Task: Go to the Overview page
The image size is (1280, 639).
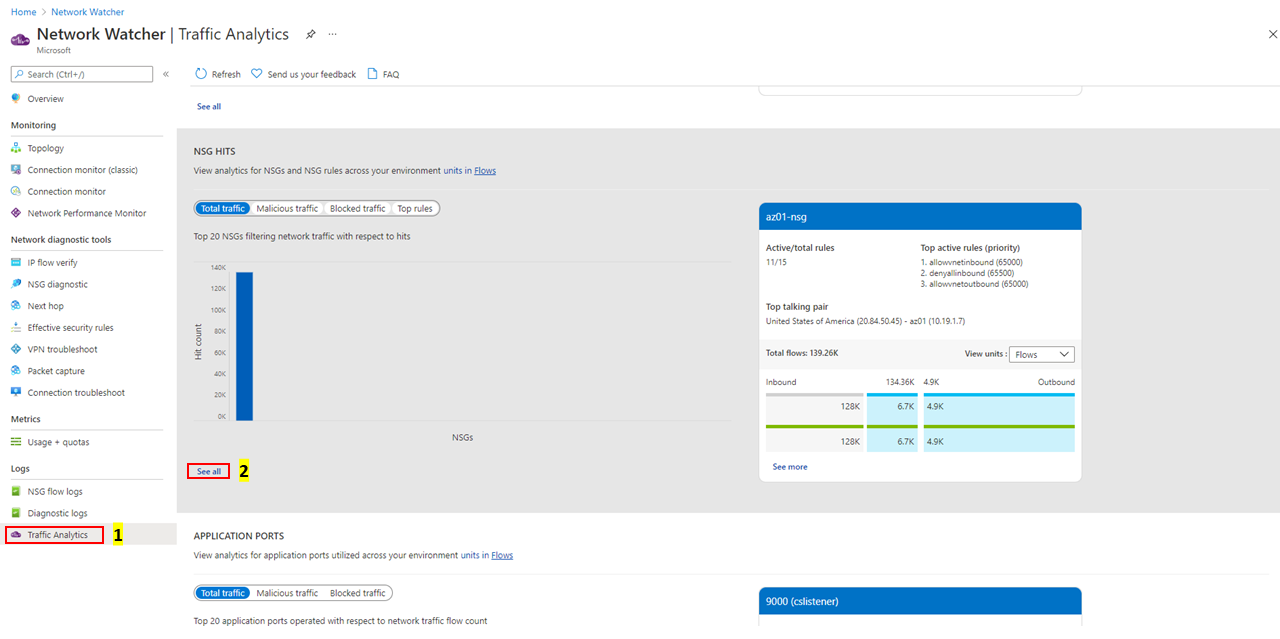Action: [45, 99]
